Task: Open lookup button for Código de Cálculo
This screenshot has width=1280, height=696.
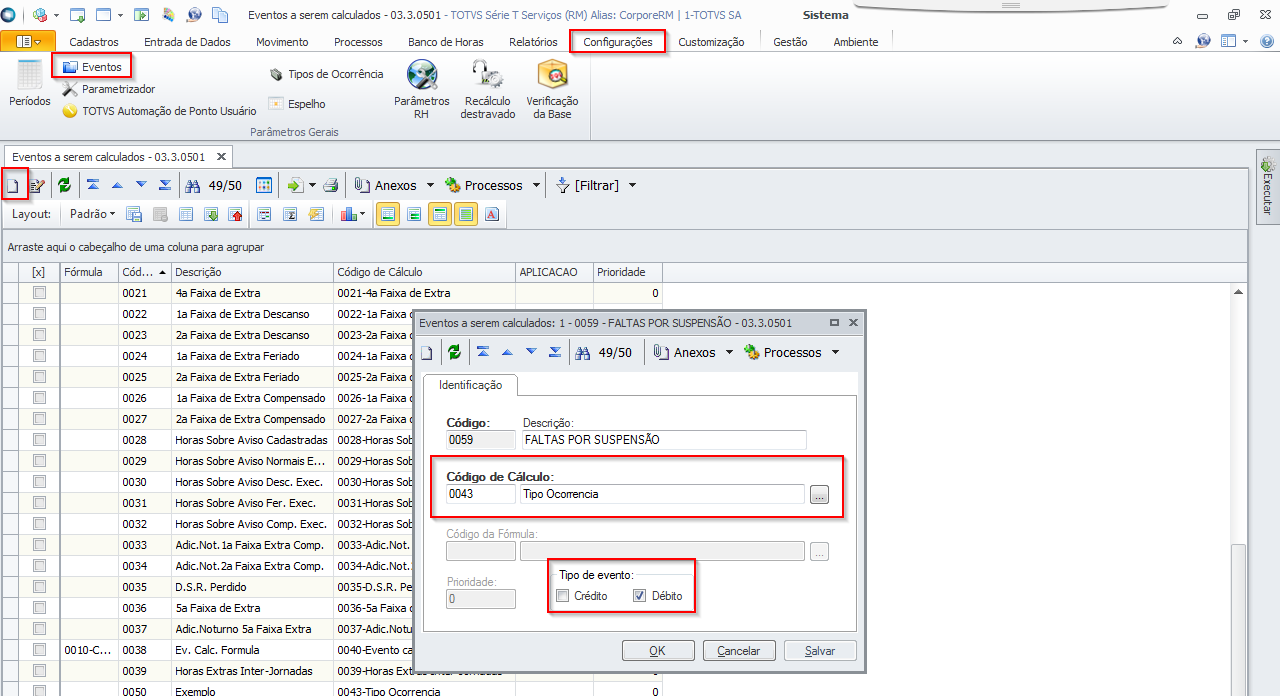Action: click(x=819, y=494)
